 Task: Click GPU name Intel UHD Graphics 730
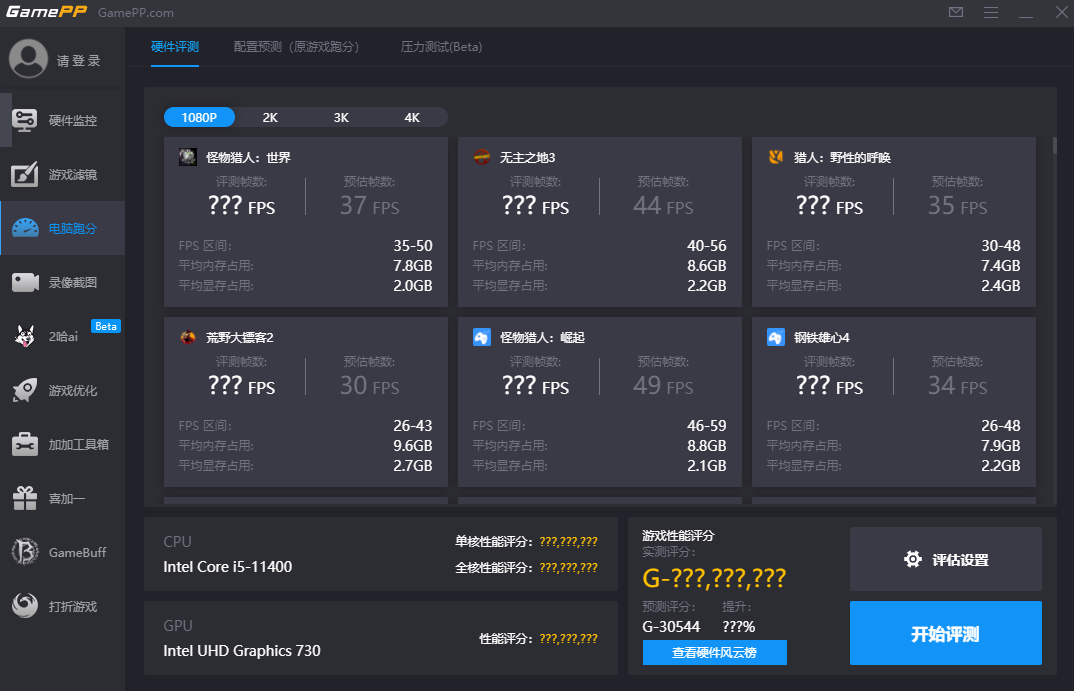[242, 651]
